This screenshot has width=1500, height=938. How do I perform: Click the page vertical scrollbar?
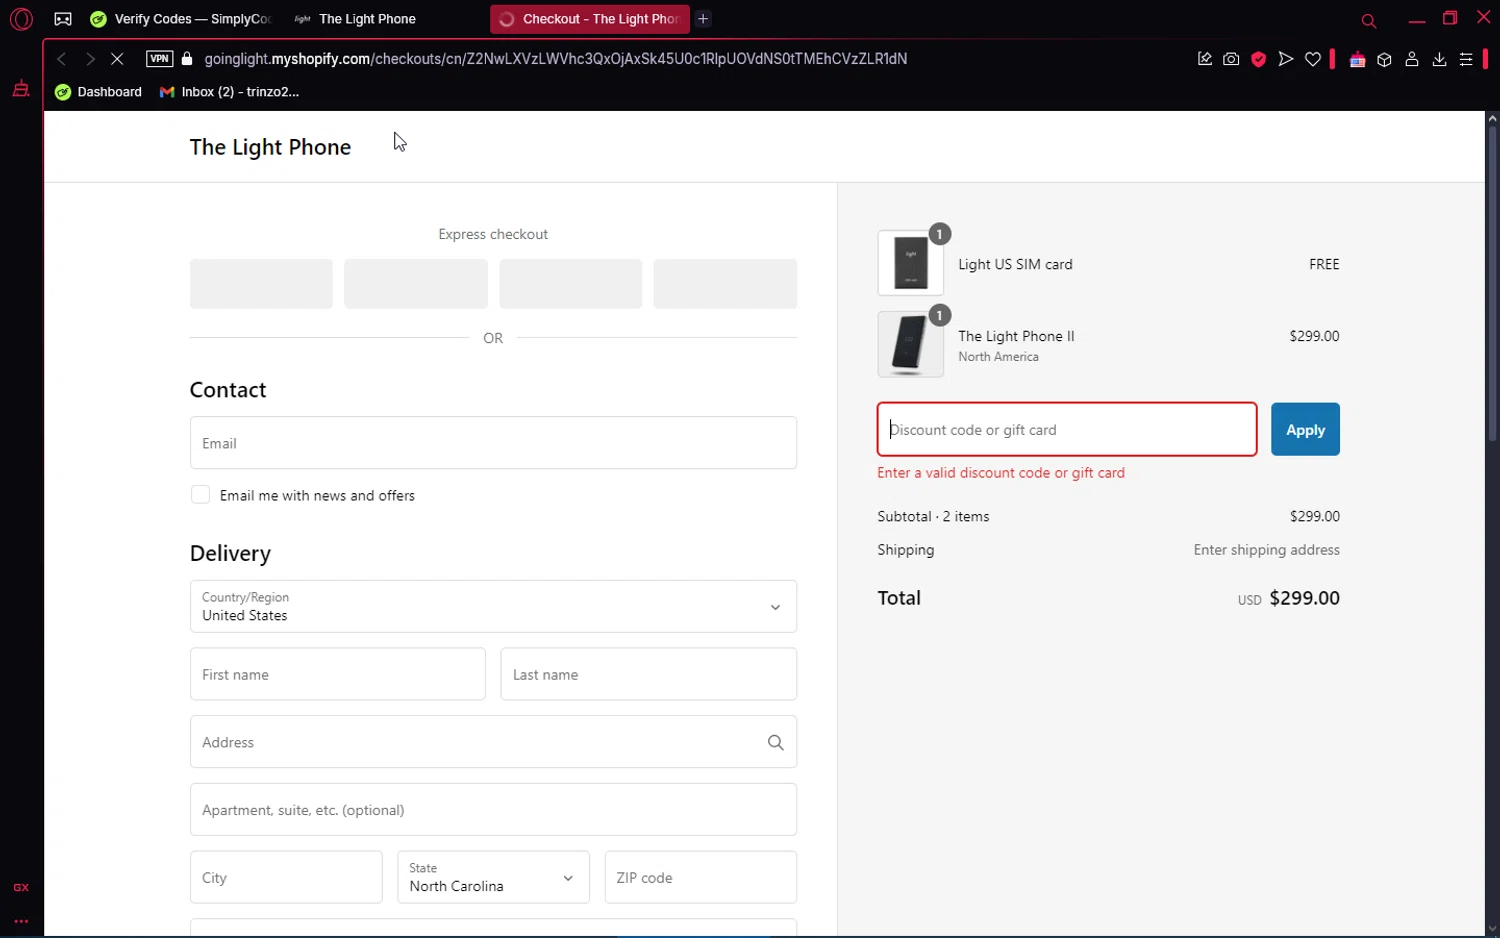(1492, 283)
